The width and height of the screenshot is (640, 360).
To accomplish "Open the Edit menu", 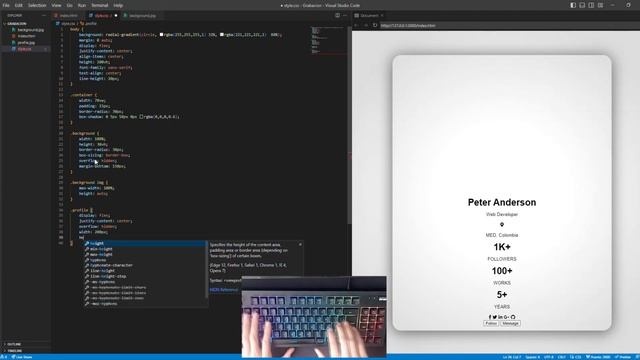I will click(19, 5).
